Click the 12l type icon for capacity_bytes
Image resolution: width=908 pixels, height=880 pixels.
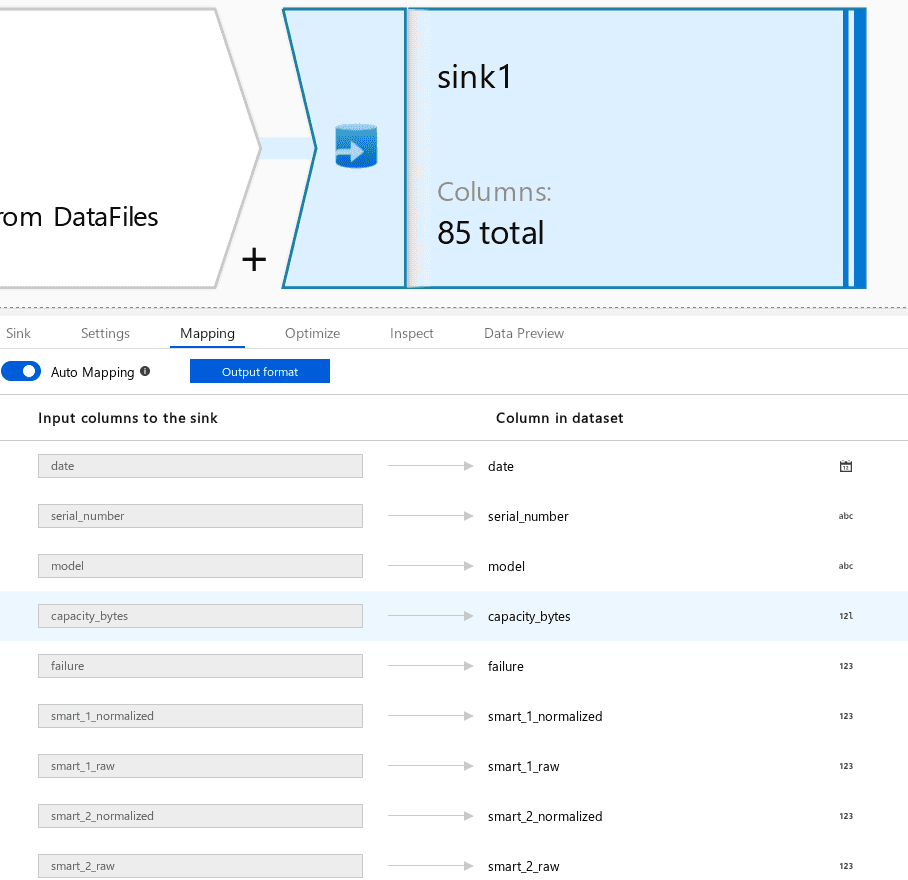[x=845, y=616]
